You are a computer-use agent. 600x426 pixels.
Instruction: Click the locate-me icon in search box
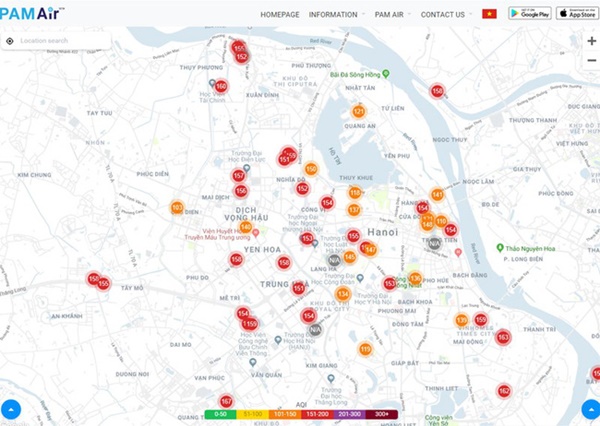[10, 41]
